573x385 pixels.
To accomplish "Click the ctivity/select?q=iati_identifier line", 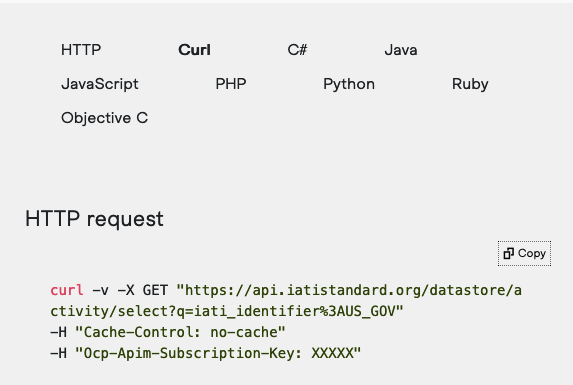I will click(227, 311).
